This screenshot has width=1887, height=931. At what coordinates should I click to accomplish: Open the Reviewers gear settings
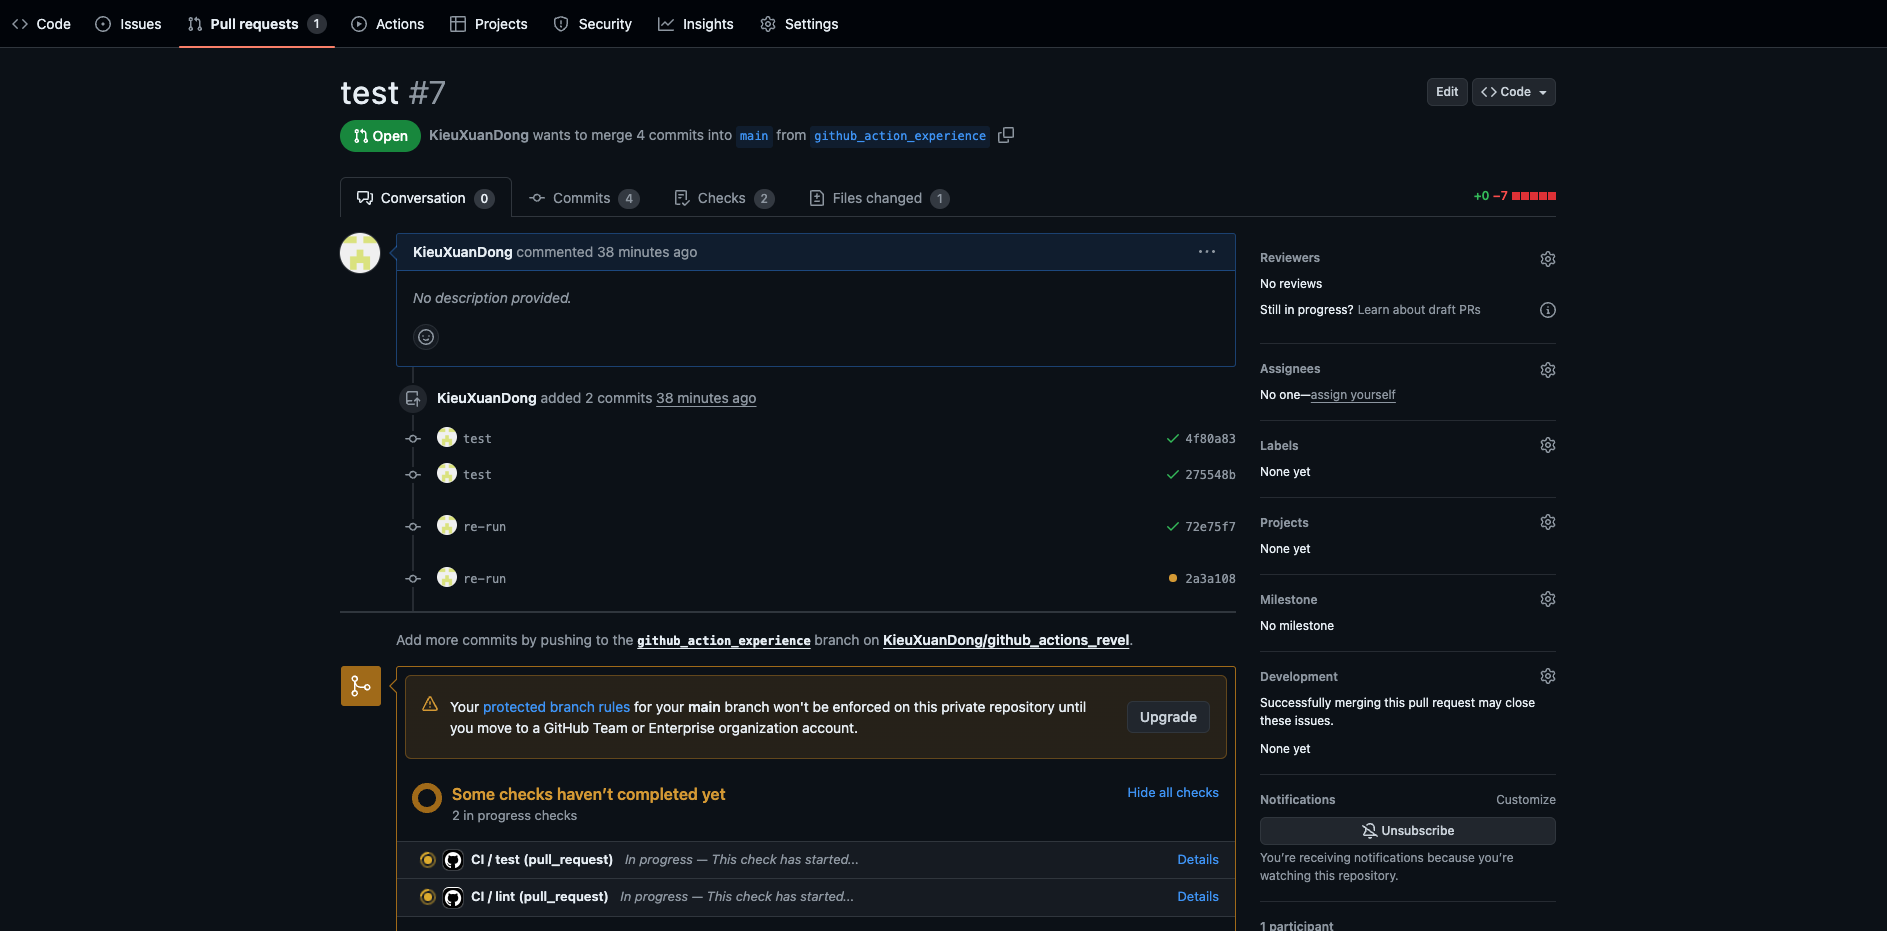1548,259
